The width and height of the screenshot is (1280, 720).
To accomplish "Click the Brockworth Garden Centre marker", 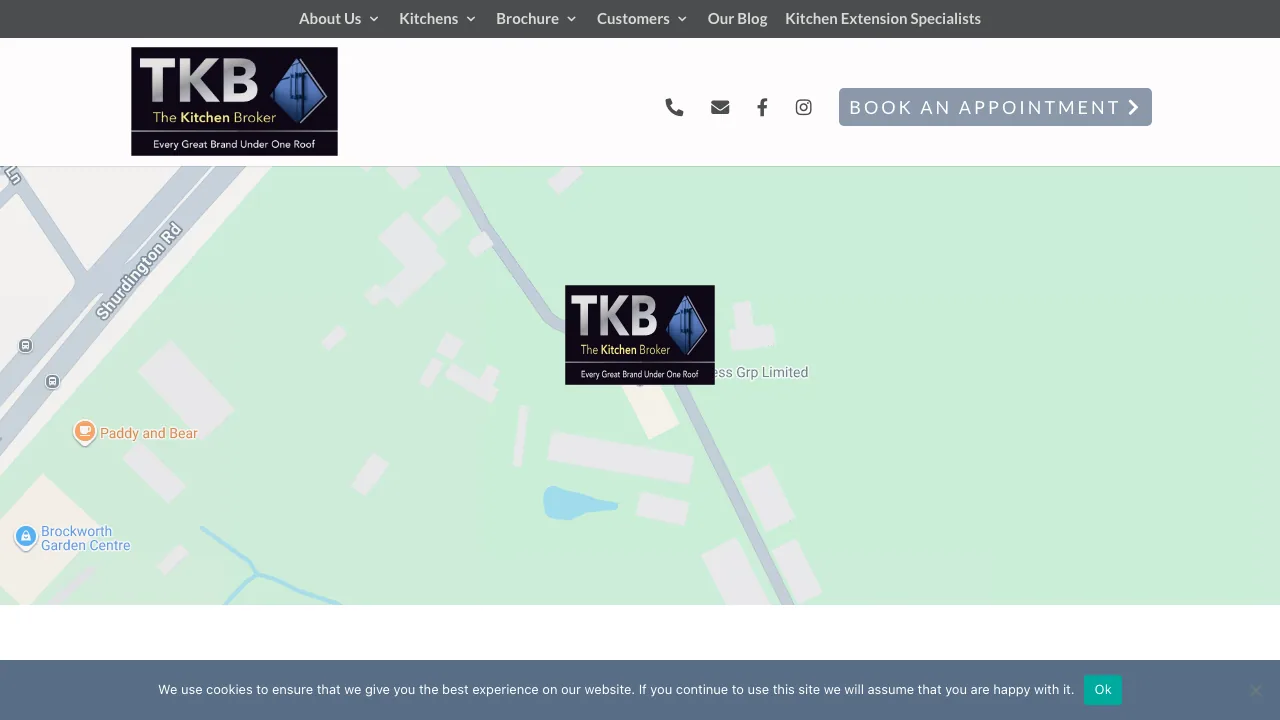I will [25, 537].
